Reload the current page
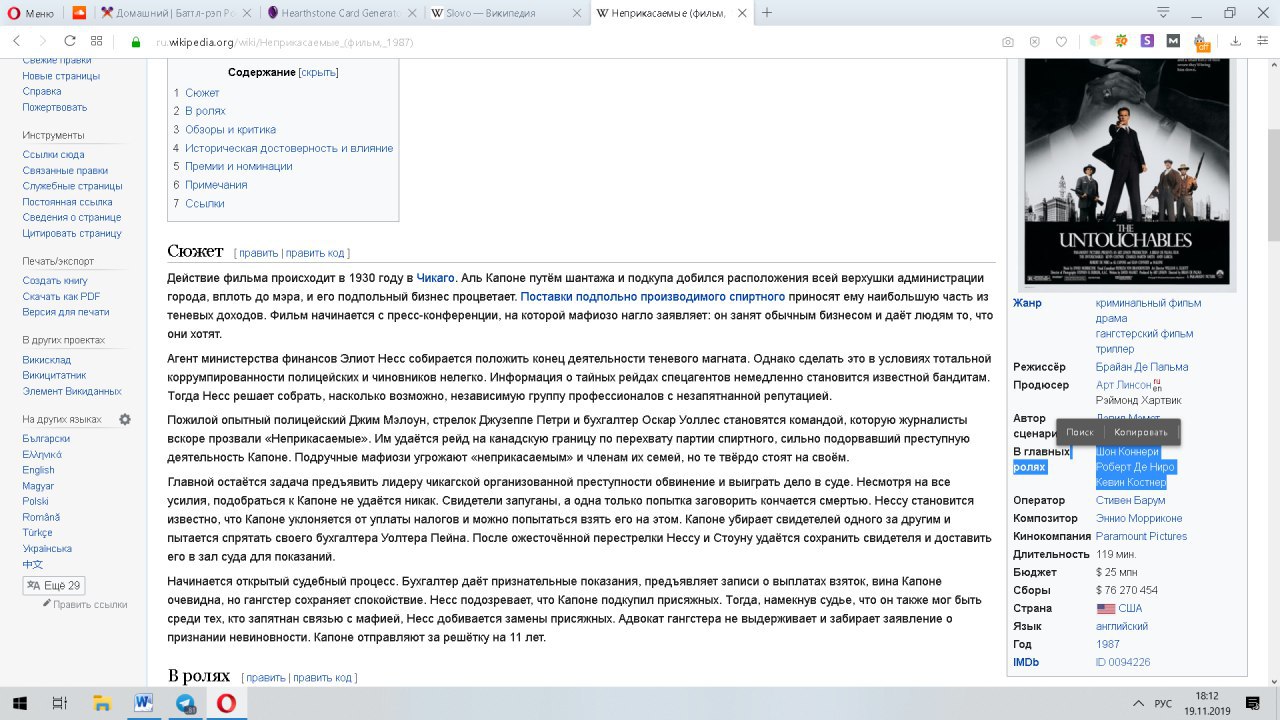 coord(69,41)
